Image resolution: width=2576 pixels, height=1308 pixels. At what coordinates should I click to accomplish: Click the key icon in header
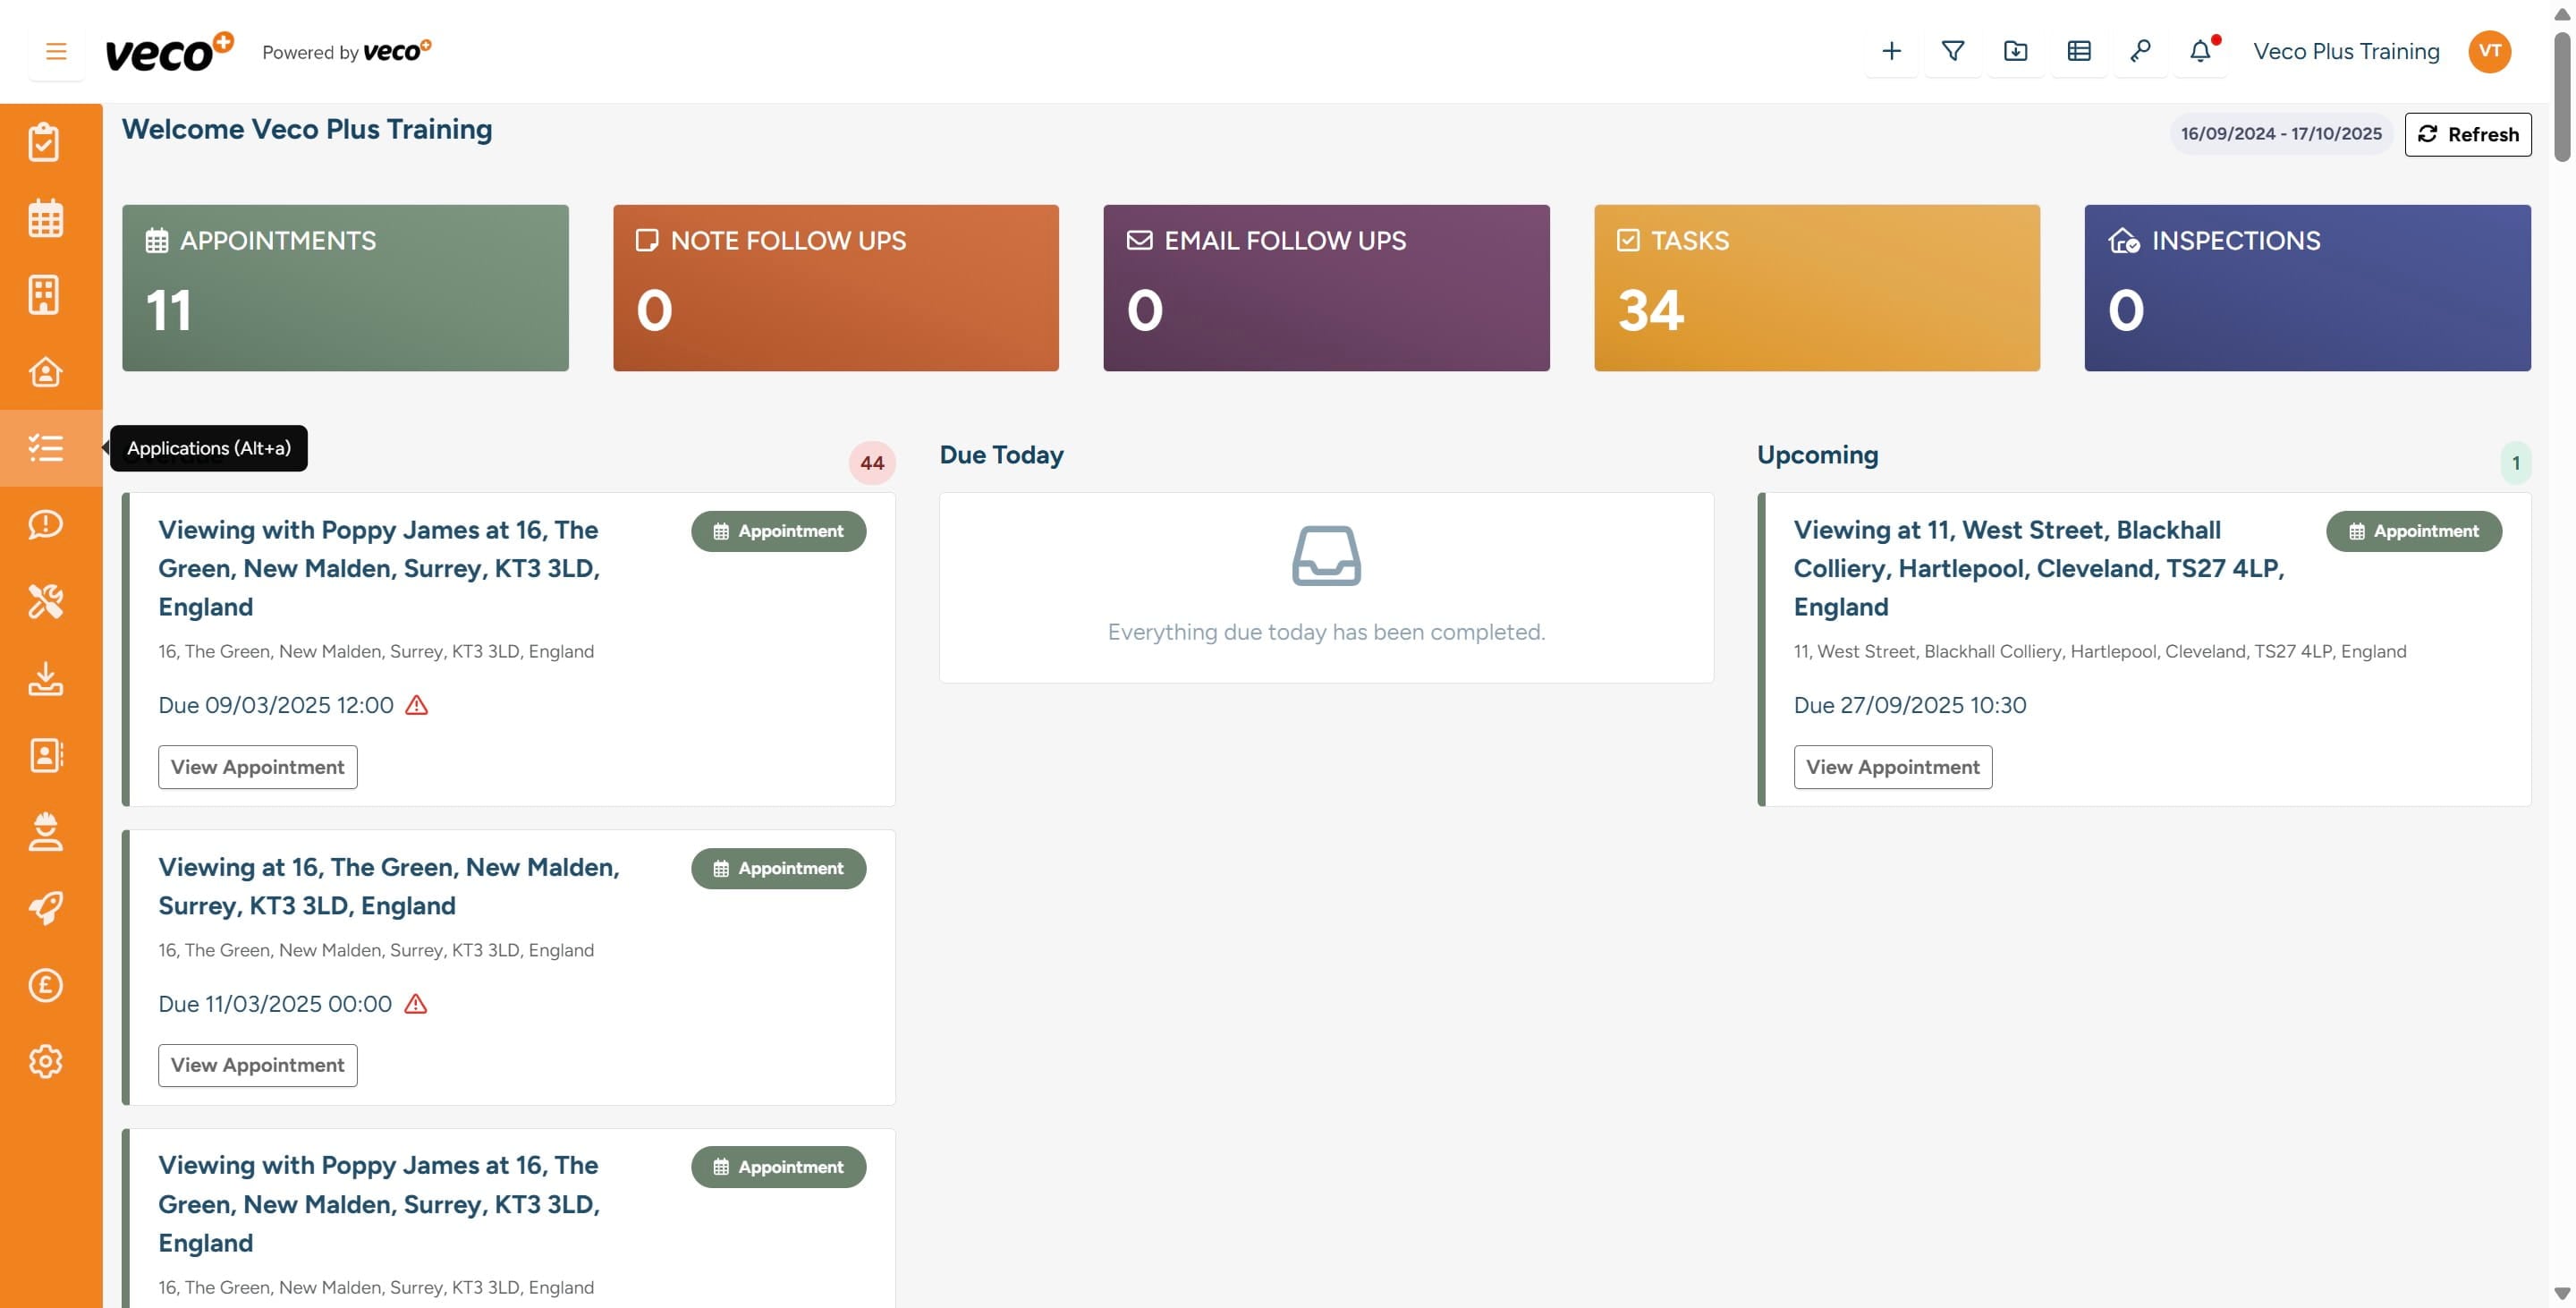2140,51
